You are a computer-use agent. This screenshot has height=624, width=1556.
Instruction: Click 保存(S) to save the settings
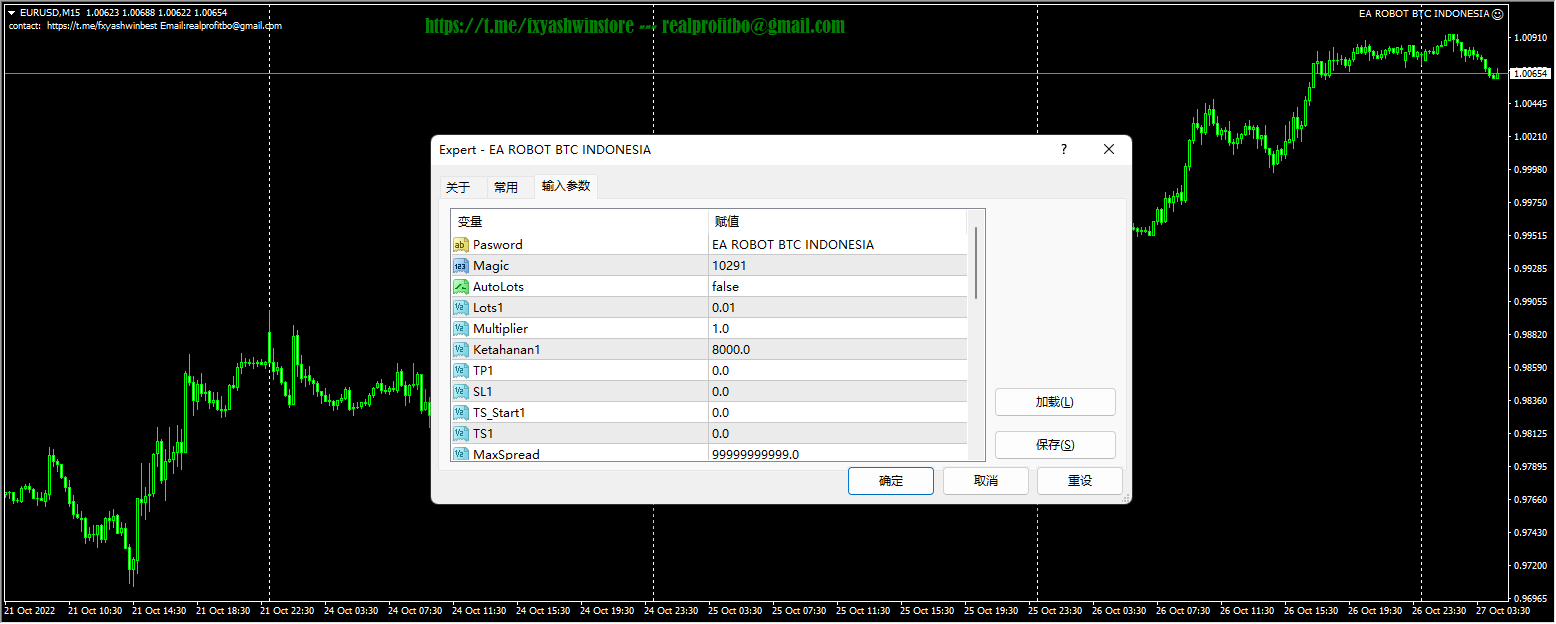[1055, 444]
